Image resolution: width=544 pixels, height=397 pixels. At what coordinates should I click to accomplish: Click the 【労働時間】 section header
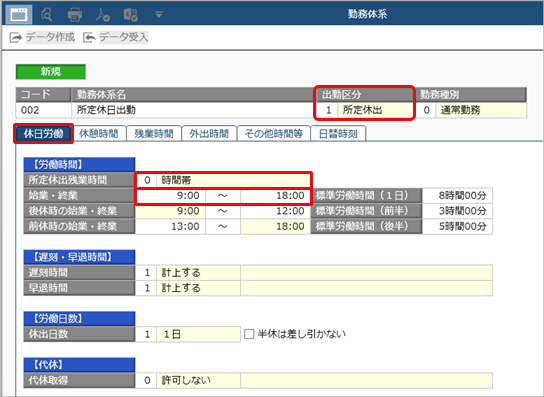coord(79,164)
